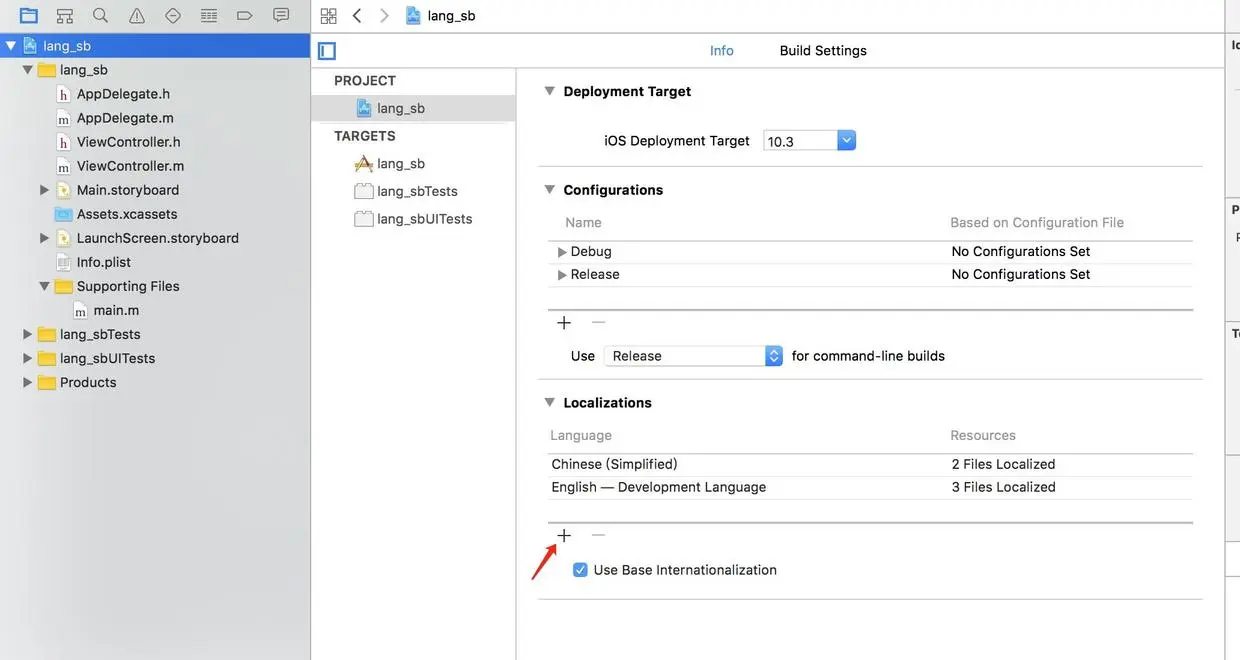
Task: Click the 10.3 deployment target field
Action: click(x=800, y=141)
